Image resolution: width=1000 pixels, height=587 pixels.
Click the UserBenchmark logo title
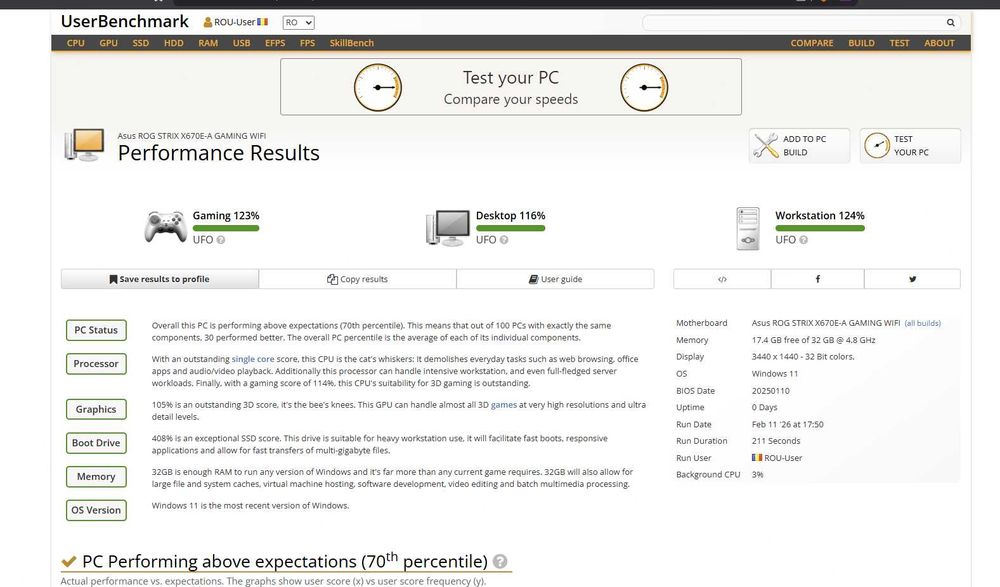click(125, 21)
